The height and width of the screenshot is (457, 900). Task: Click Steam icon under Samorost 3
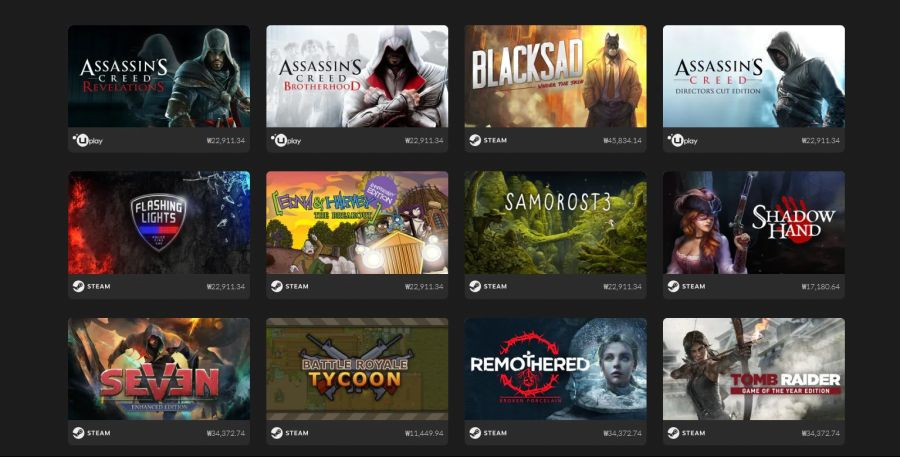click(x=475, y=286)
